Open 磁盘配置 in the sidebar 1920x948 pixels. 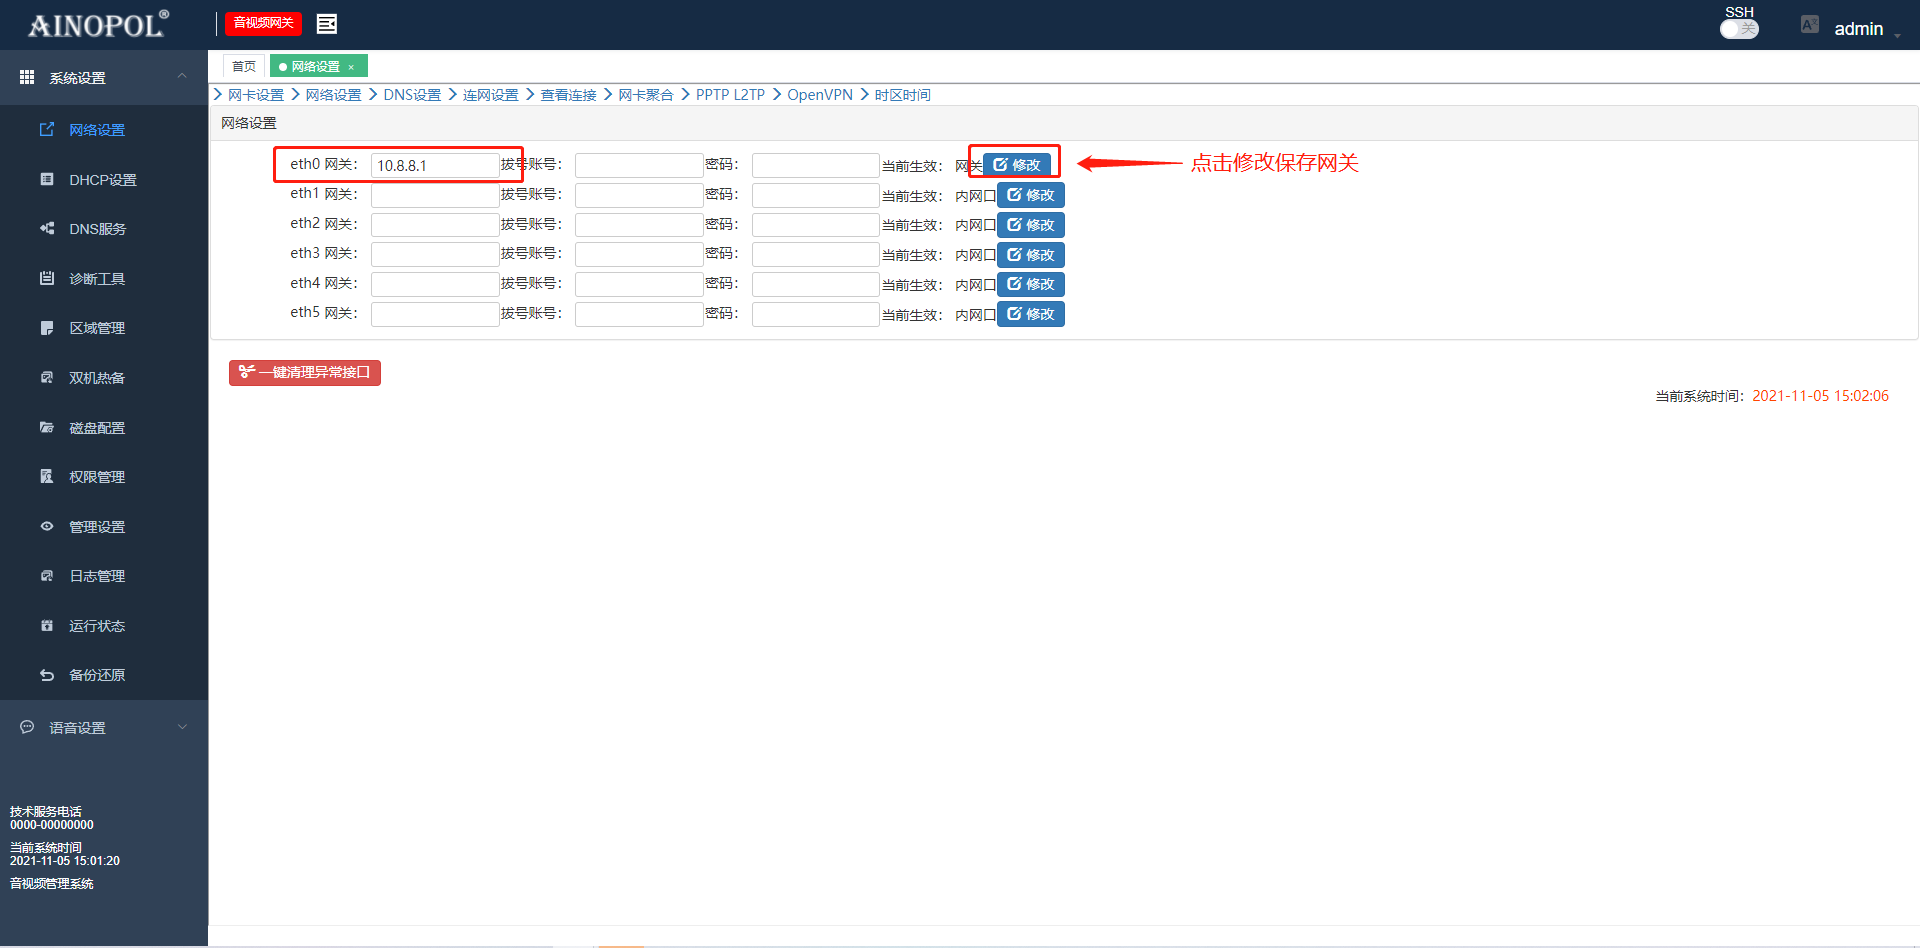pos(97,428)
